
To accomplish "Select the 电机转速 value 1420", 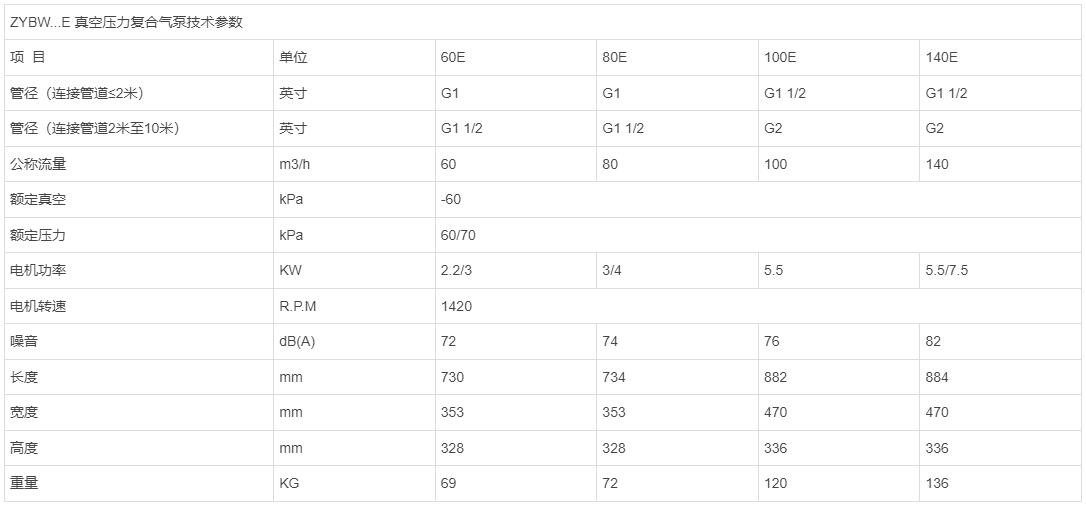I will click(456, 306).
